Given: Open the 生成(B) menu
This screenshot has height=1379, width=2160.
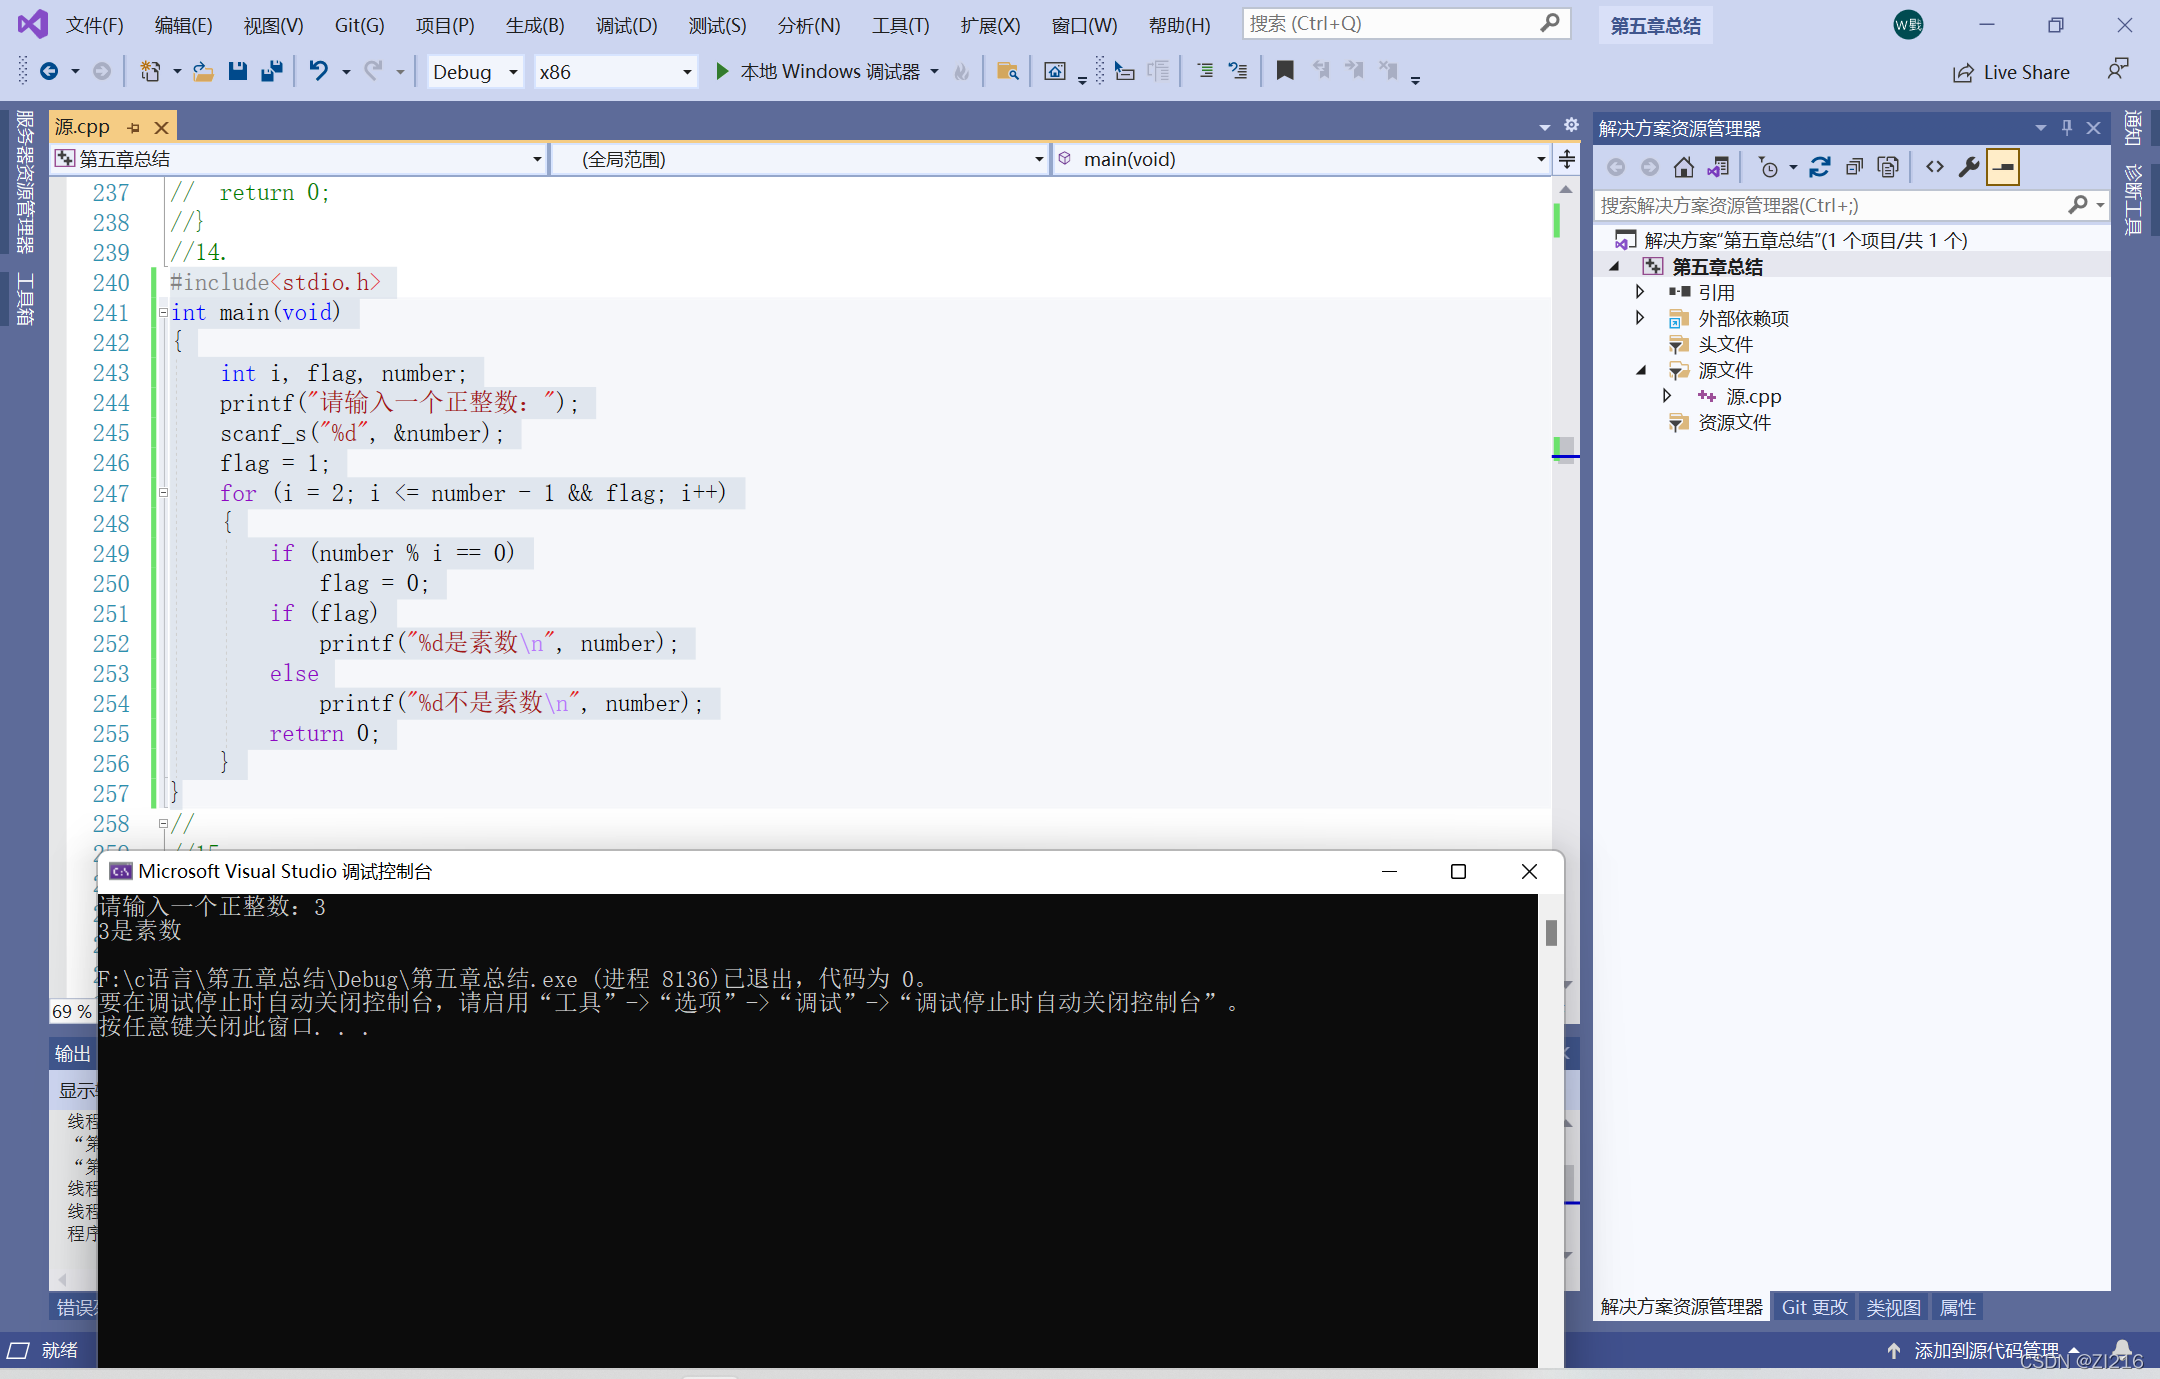Looking at the screenshot, I should [535, 25].
